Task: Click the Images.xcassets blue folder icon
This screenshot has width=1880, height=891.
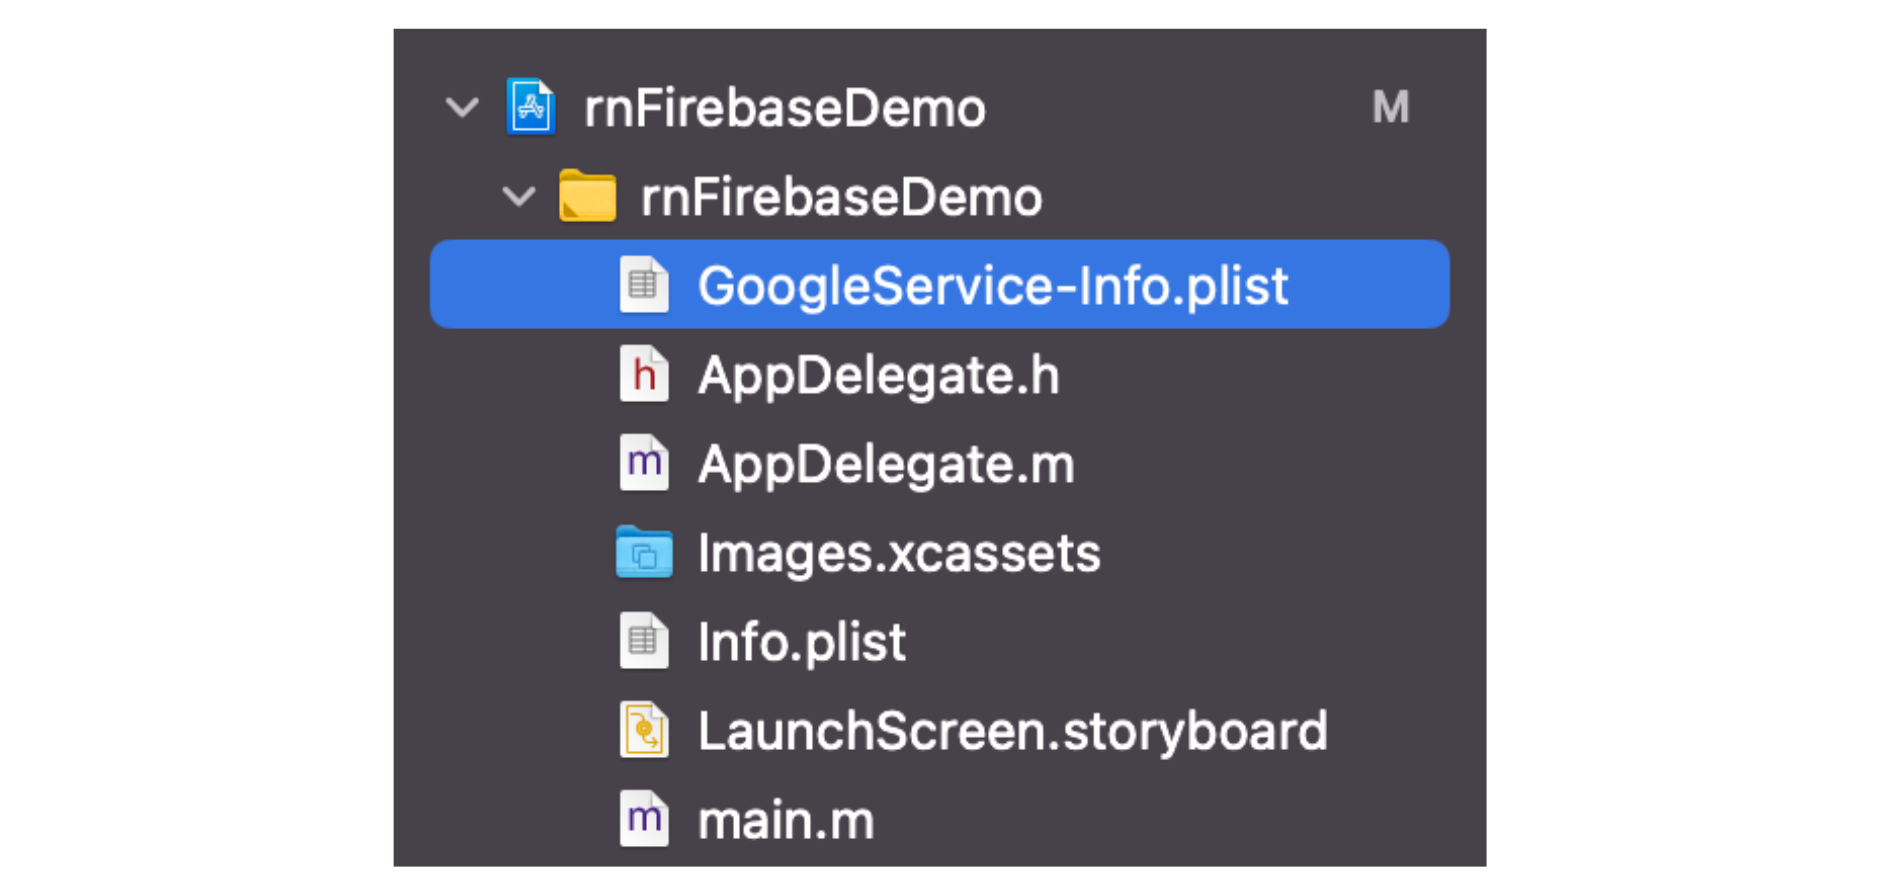Action: tap(644, 552)
